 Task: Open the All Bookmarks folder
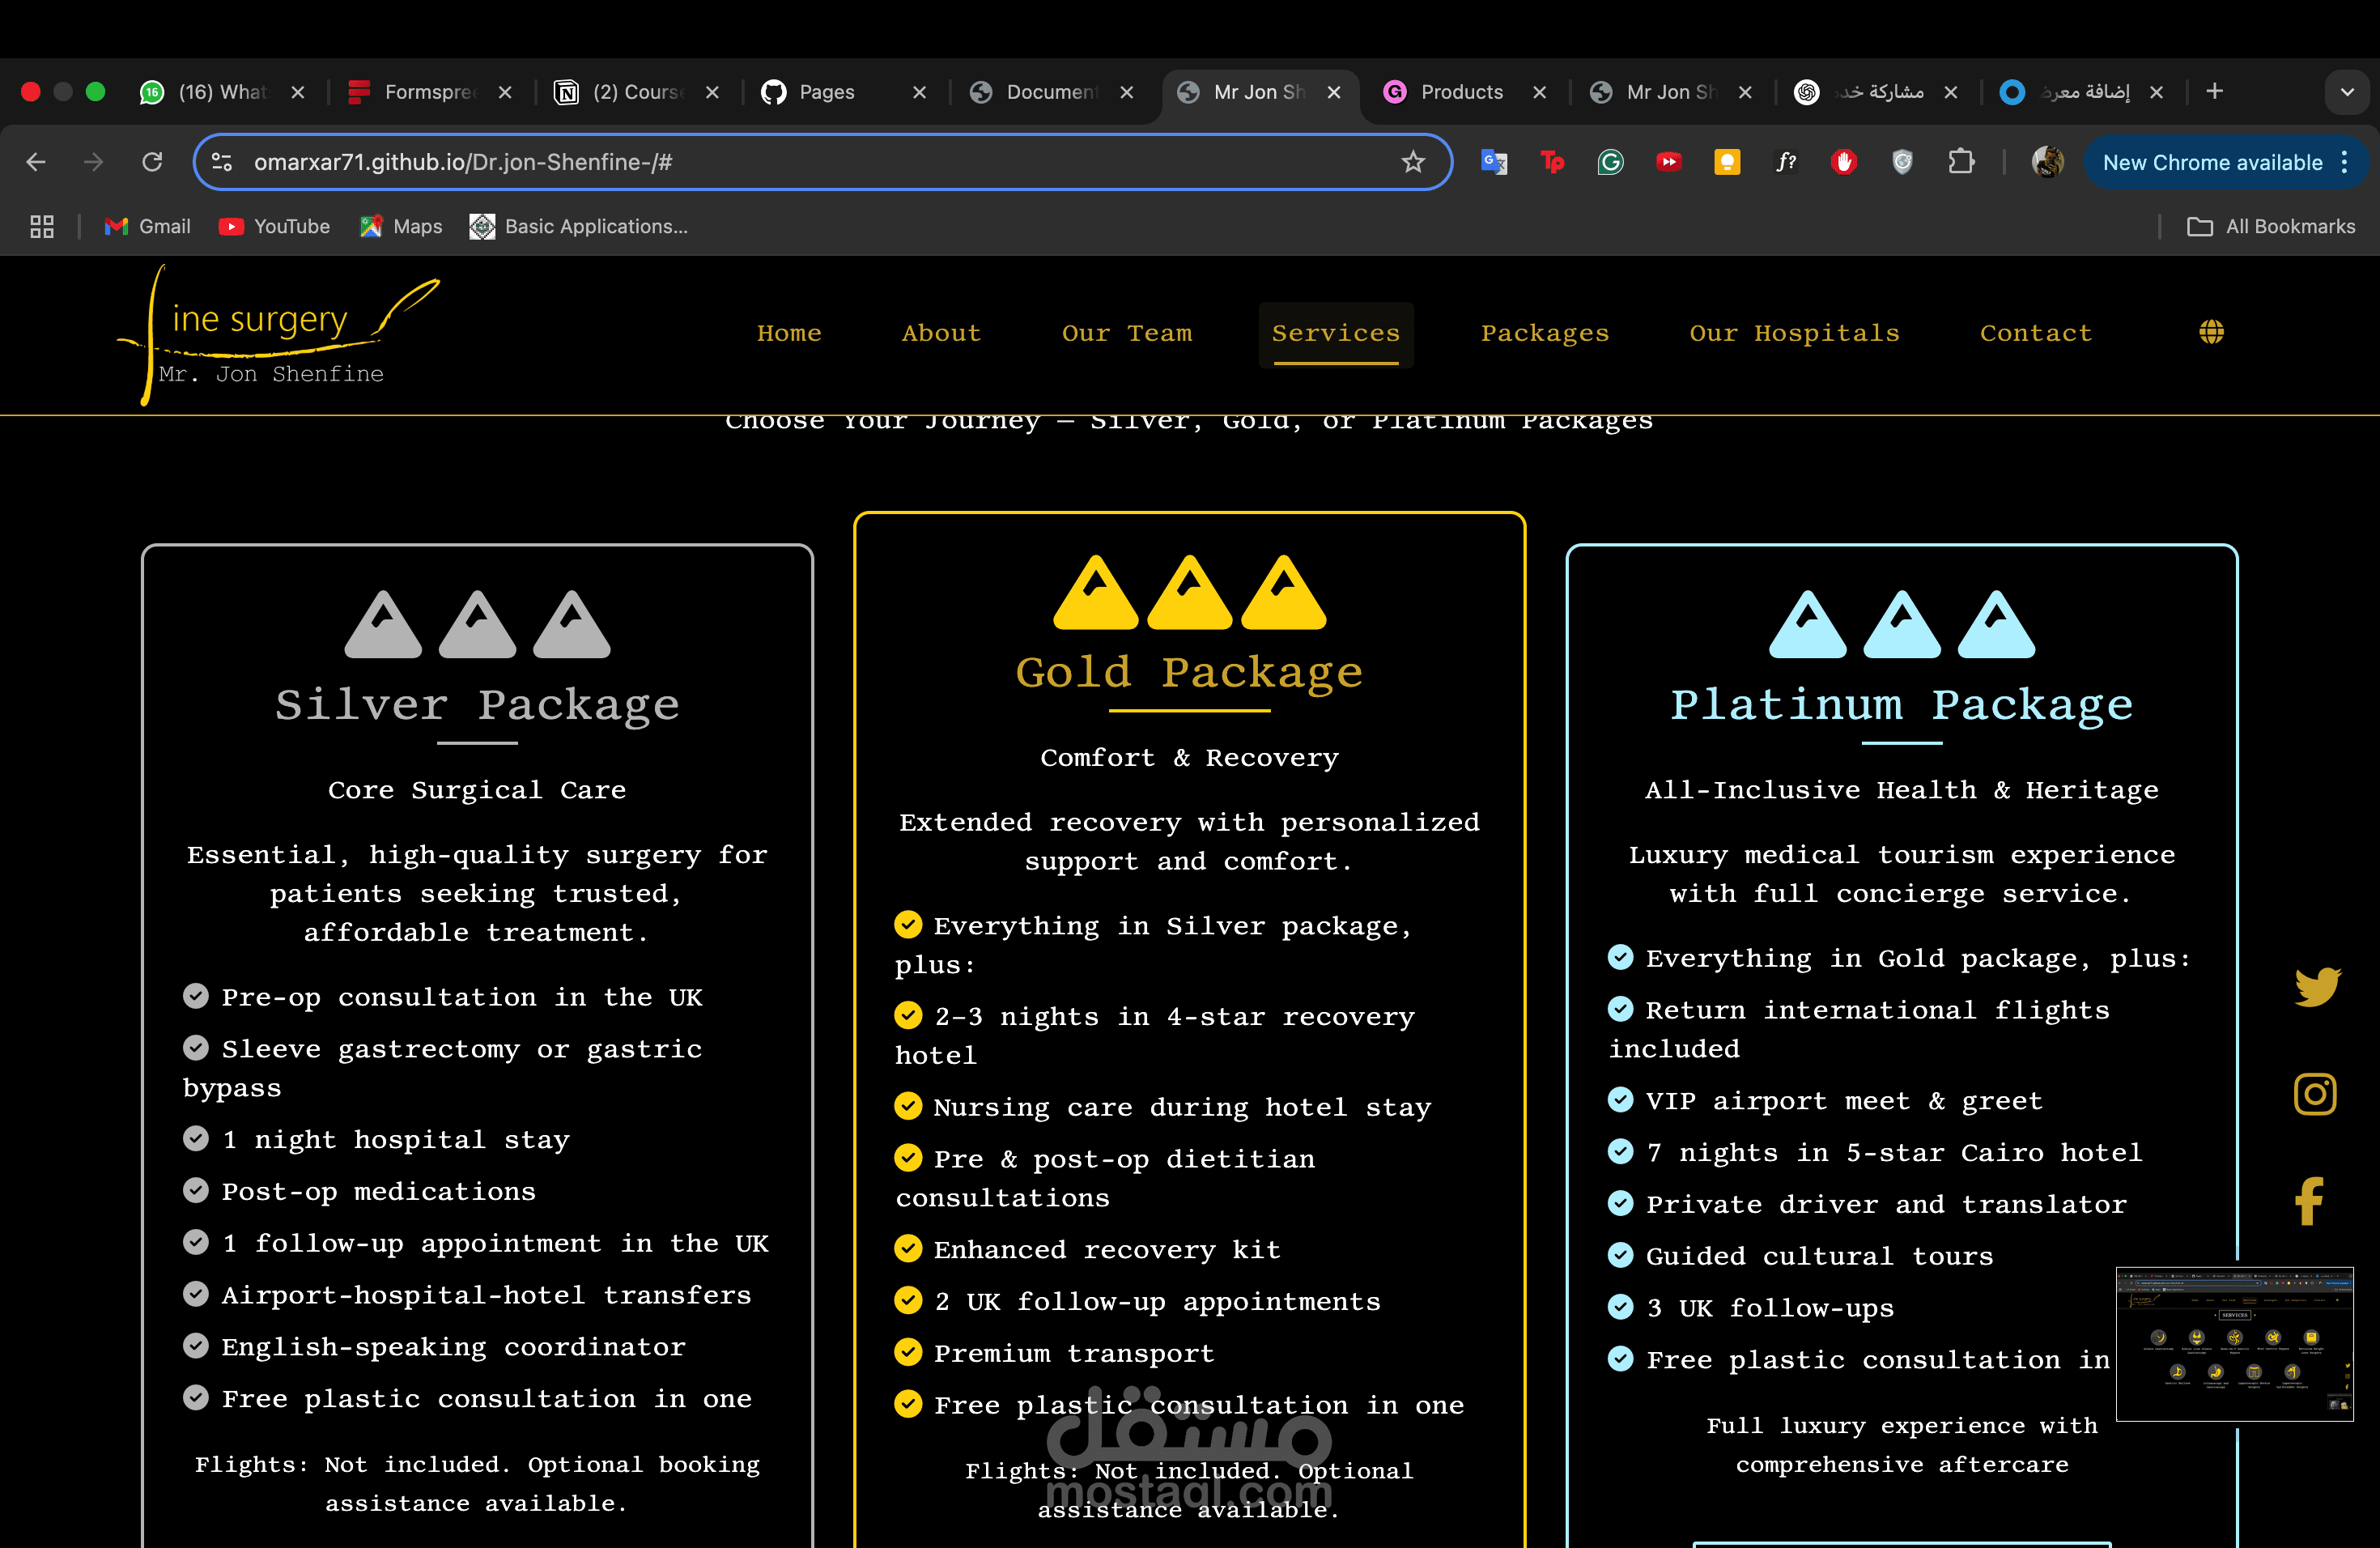pos(2271,227)
